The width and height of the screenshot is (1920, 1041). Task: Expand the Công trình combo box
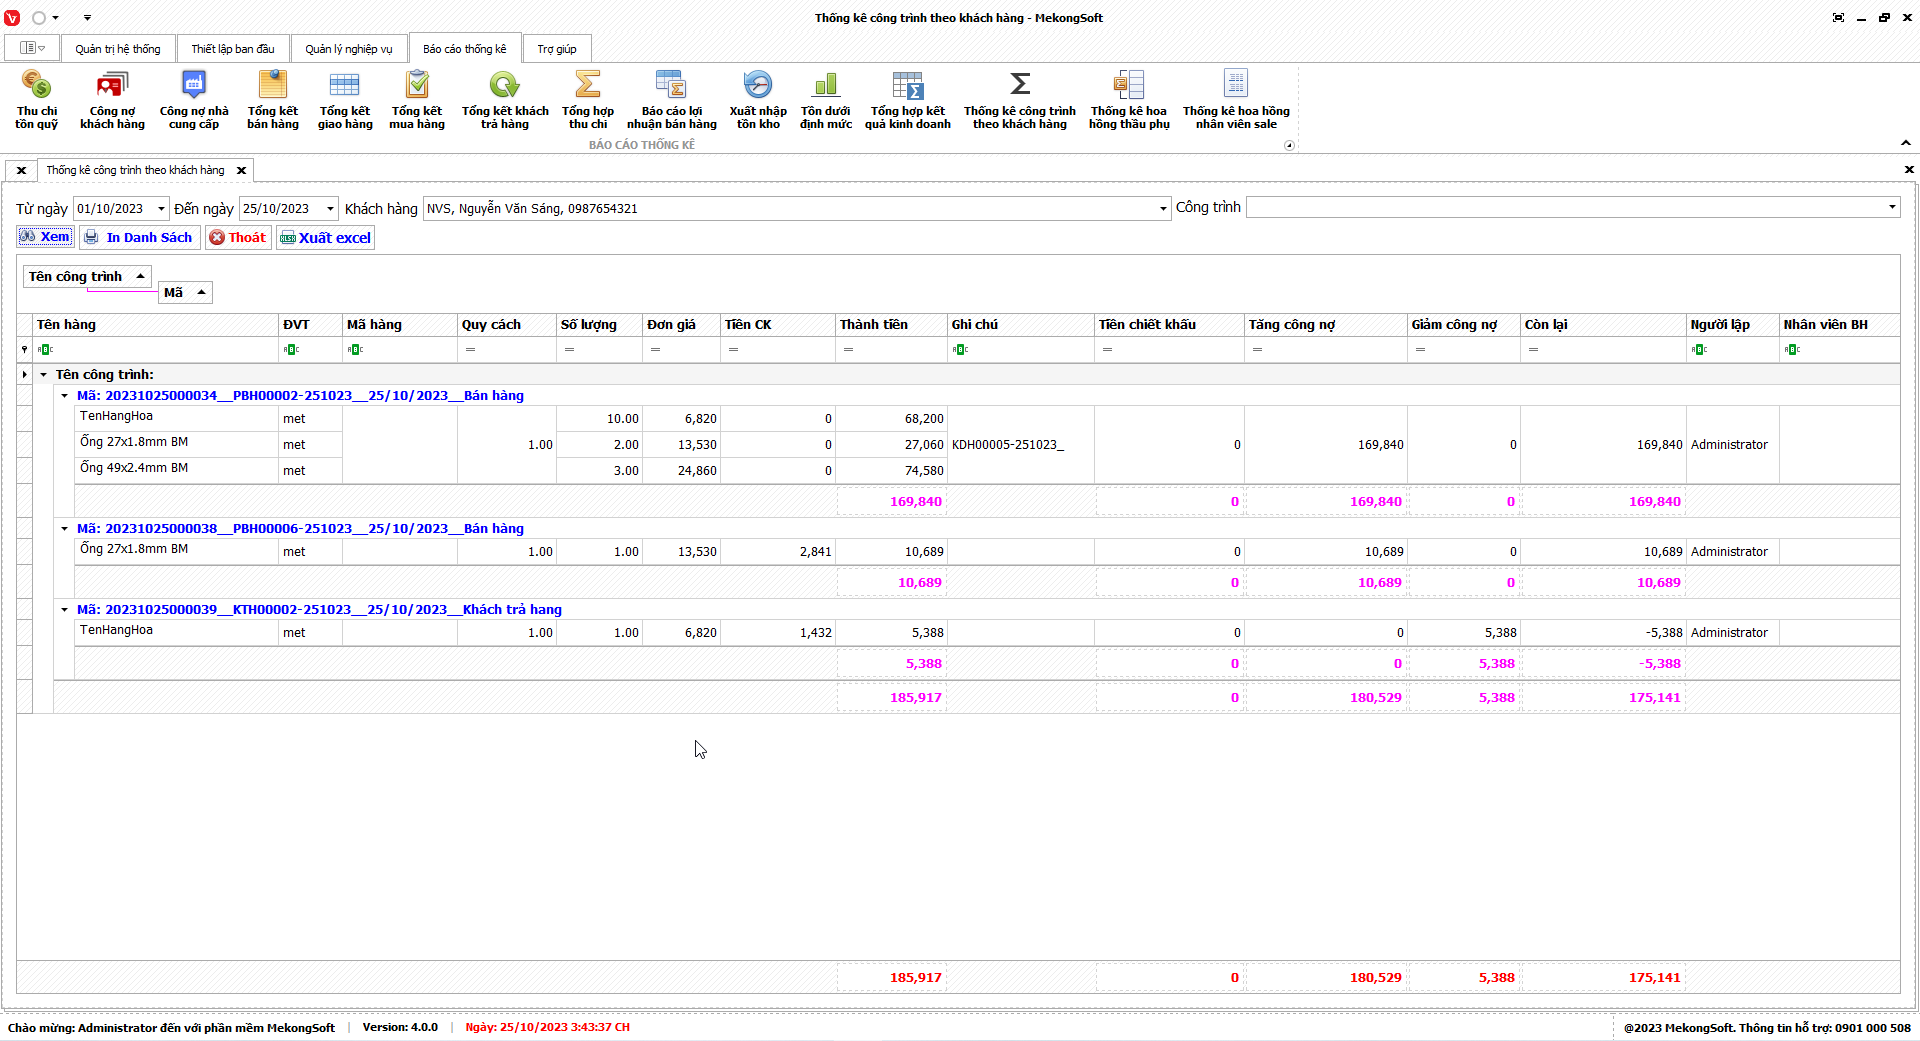click(x=1891, y=207)
